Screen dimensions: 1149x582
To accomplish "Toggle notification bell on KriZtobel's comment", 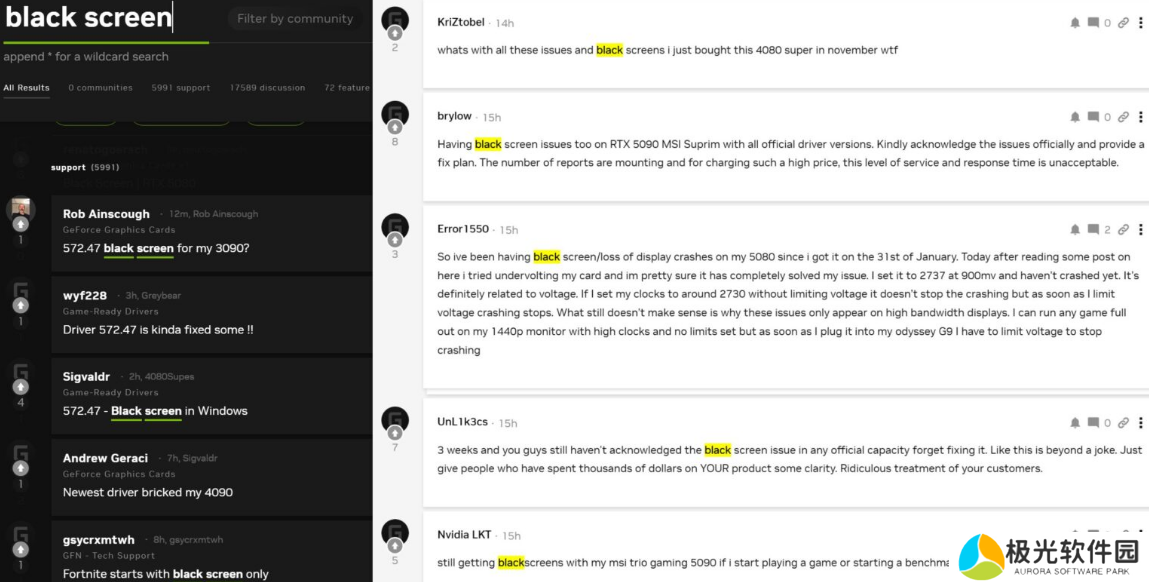I will [1075, 23].
